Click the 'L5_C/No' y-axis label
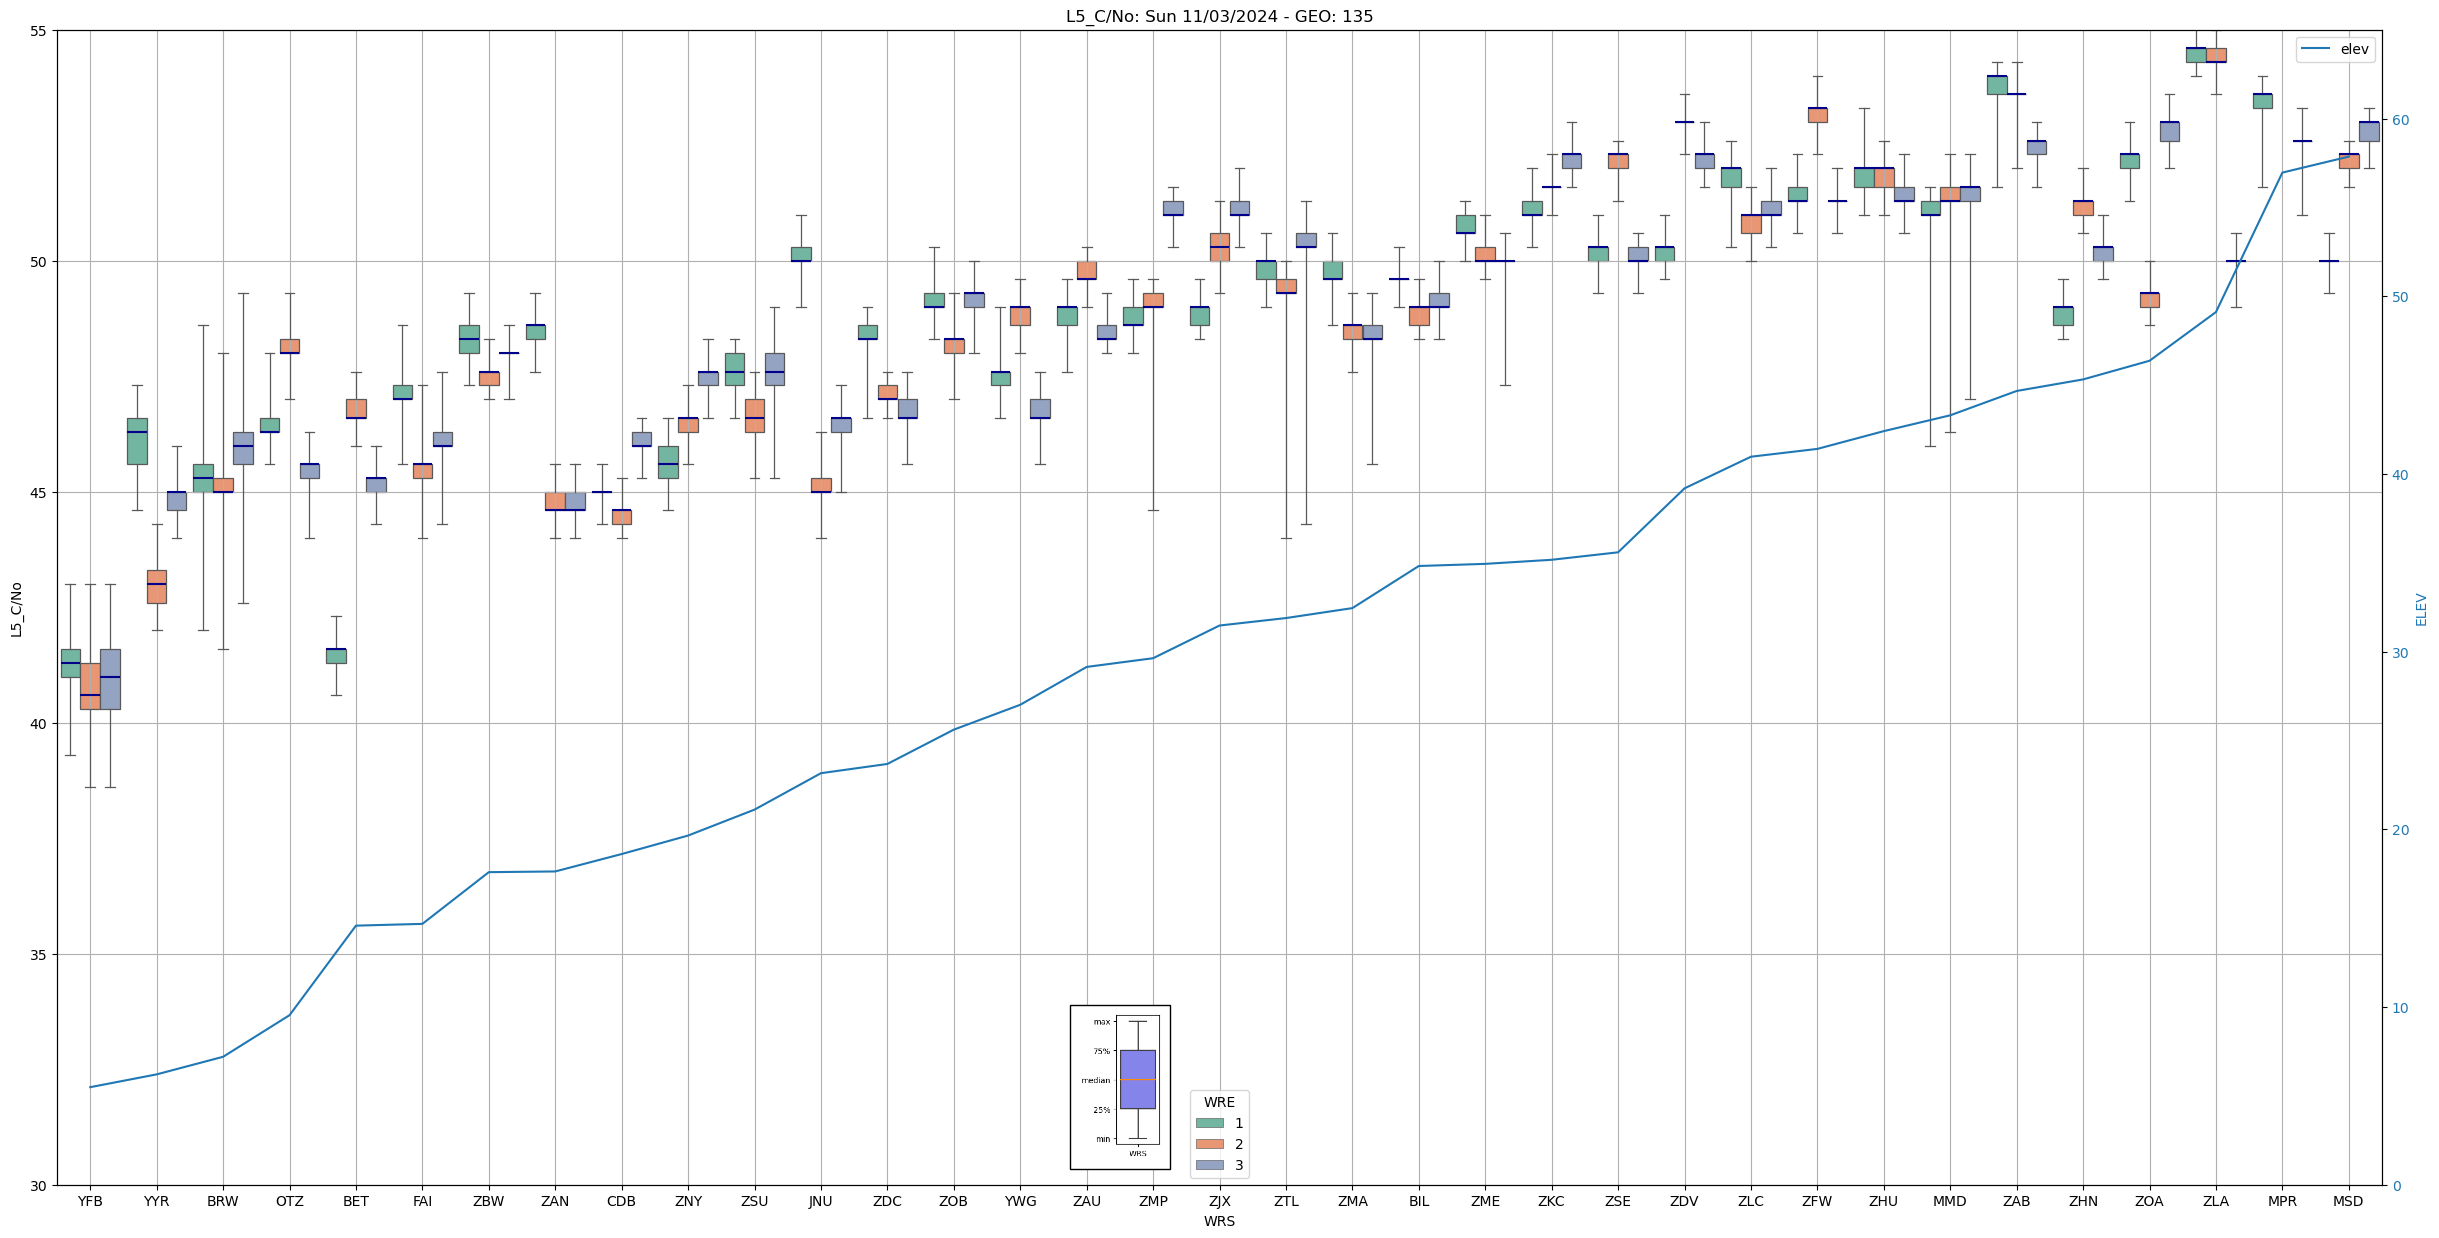The height and width of the screenshot is (1238, 2439). (x=16, y=609)
